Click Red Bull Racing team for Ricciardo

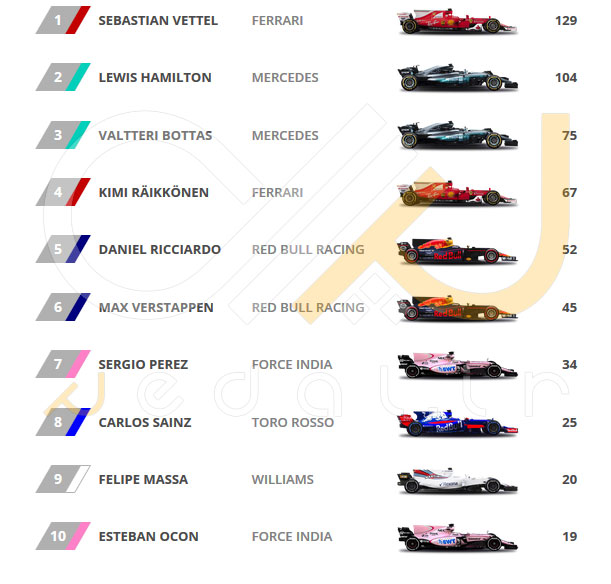[x=308, y=249]
